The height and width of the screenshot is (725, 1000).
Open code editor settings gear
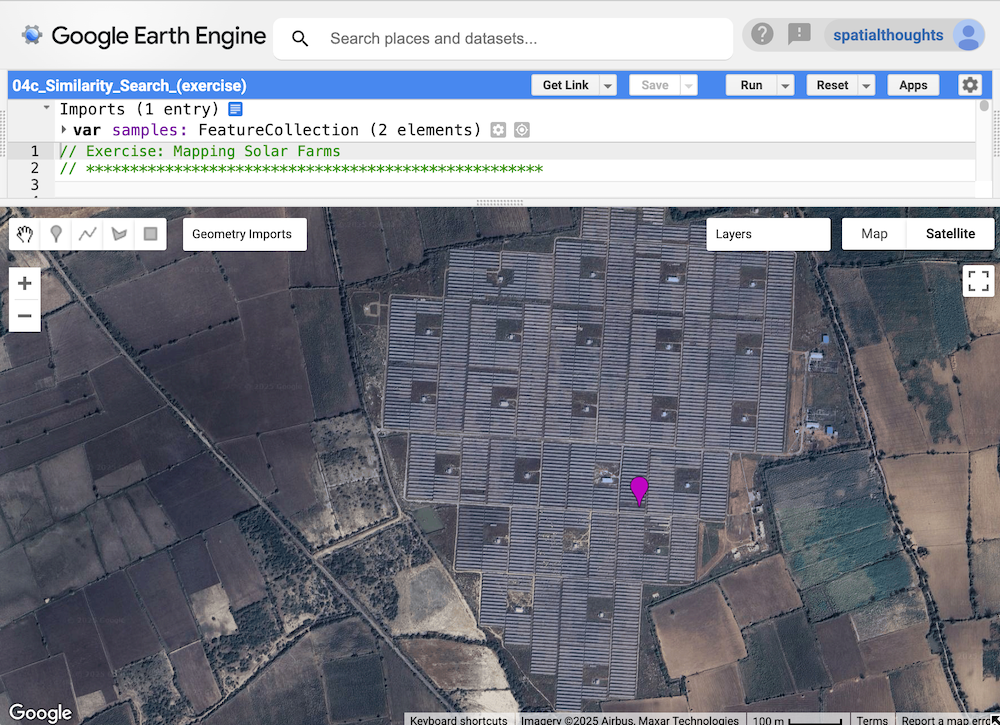(970, 85)
